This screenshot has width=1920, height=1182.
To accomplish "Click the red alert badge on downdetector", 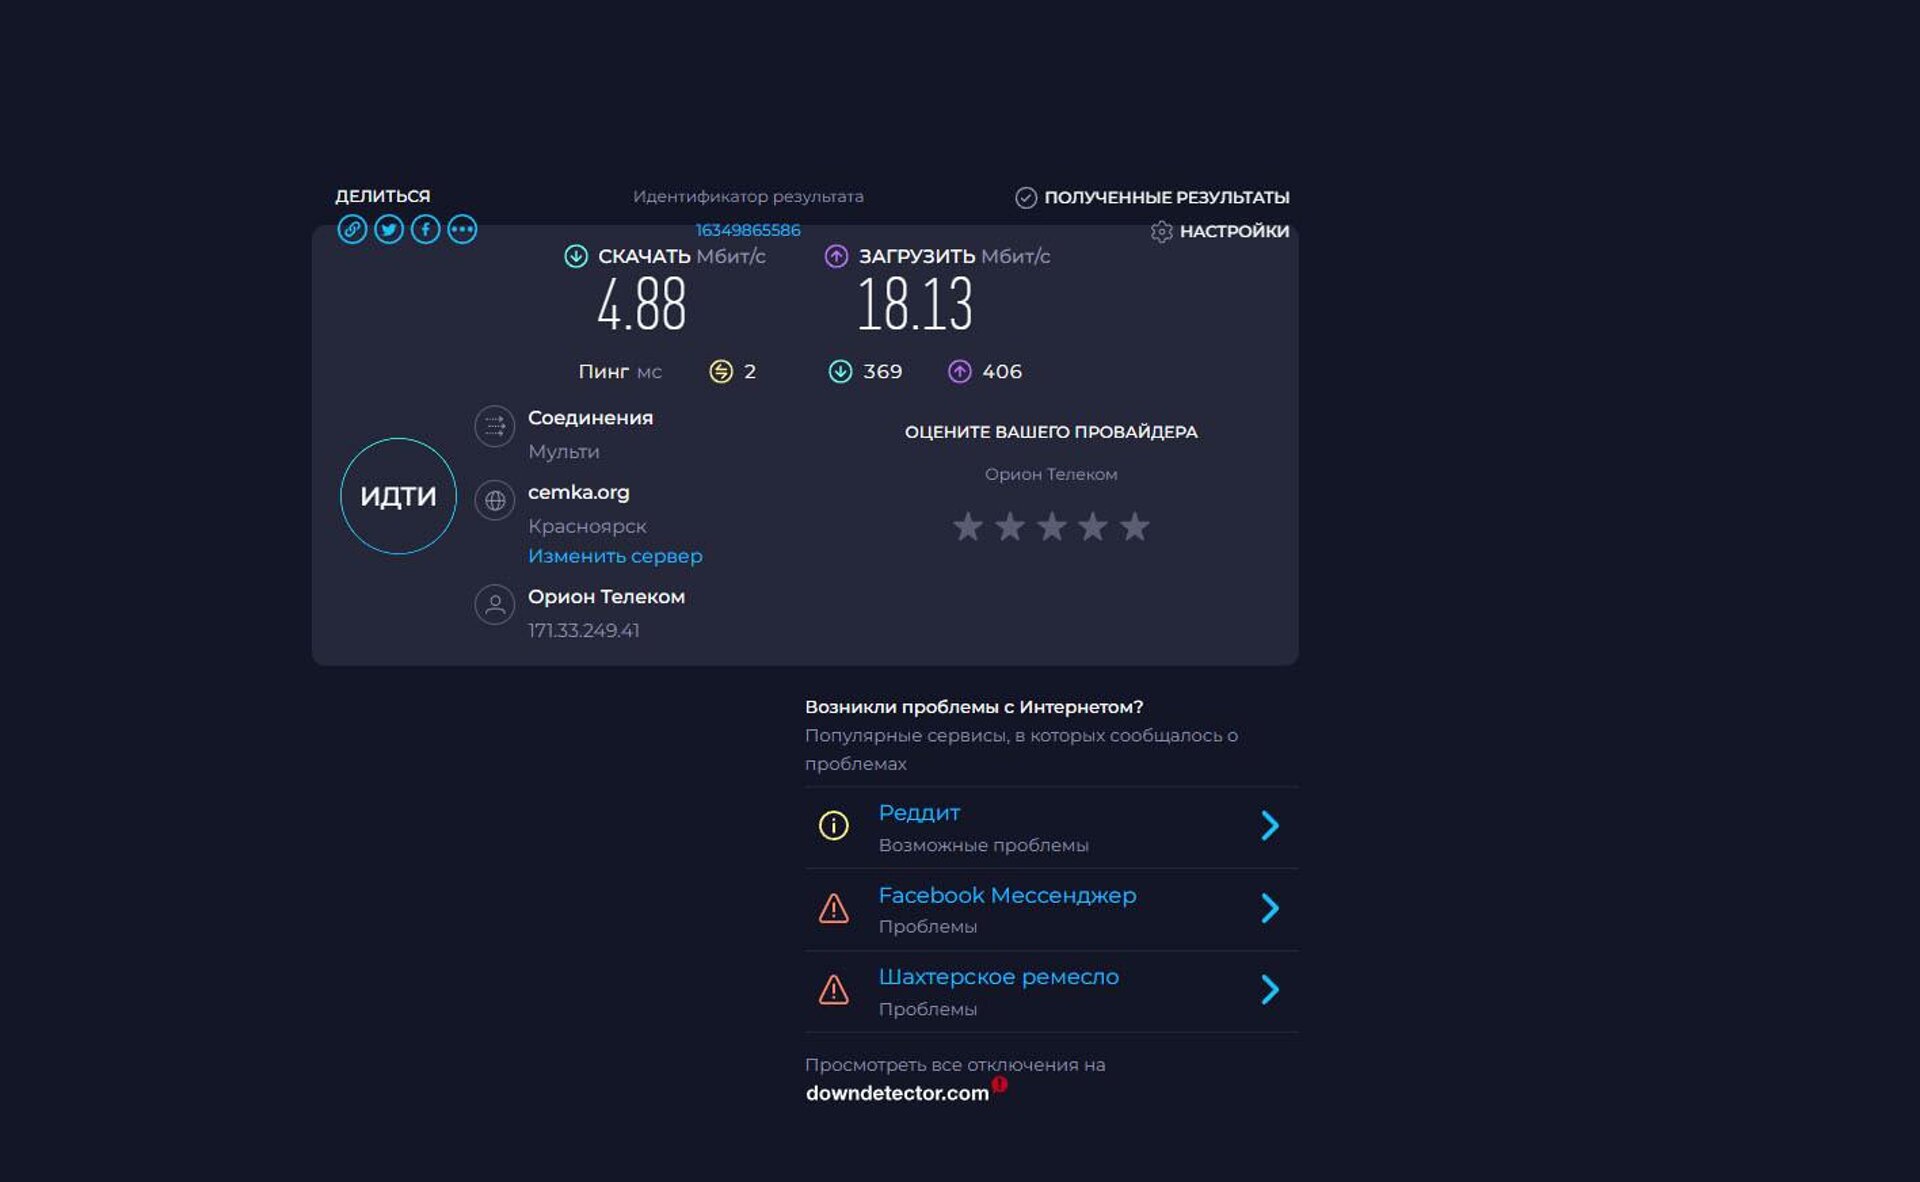I will [x=999, y=1084].
